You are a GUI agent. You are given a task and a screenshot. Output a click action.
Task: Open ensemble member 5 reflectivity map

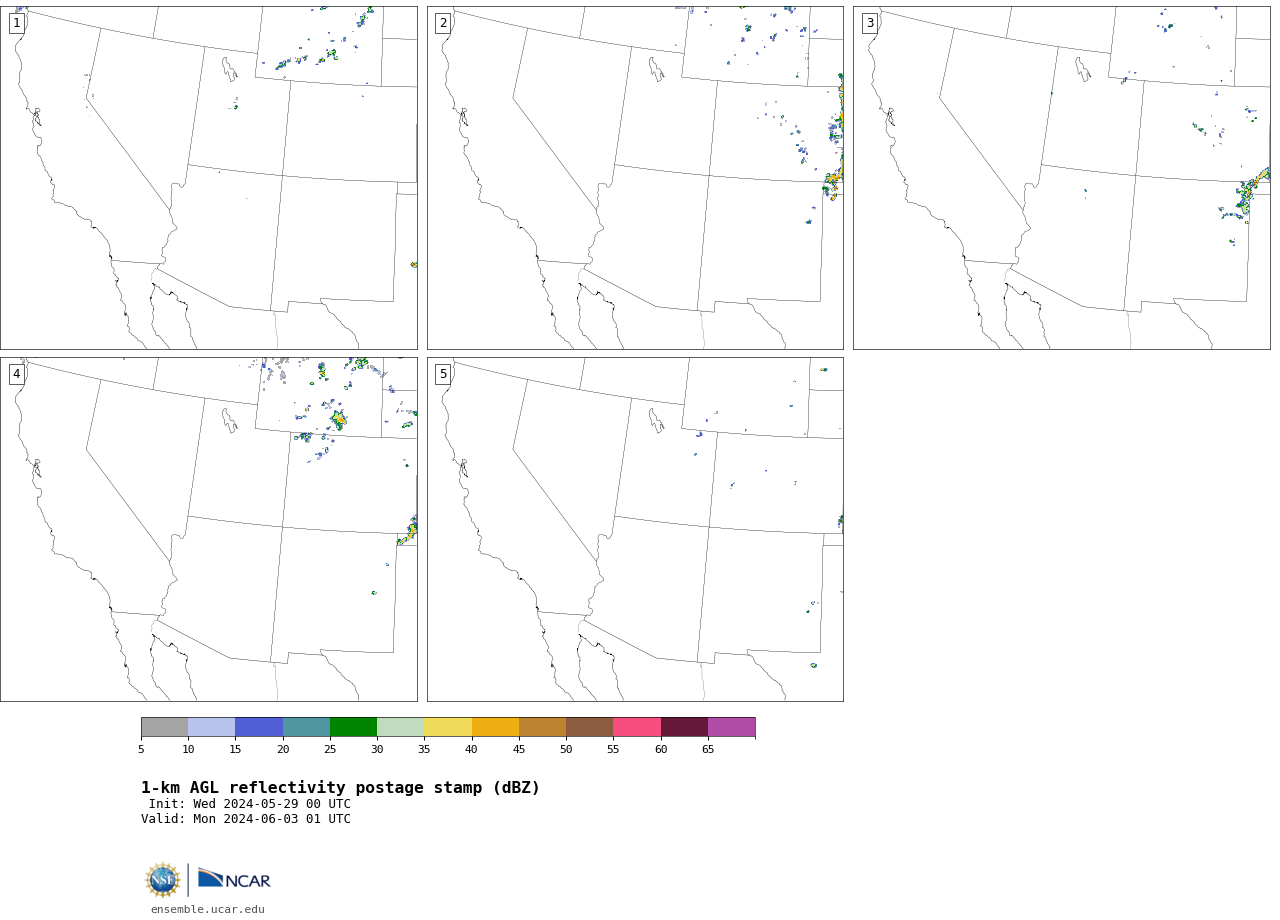[635, 529]
